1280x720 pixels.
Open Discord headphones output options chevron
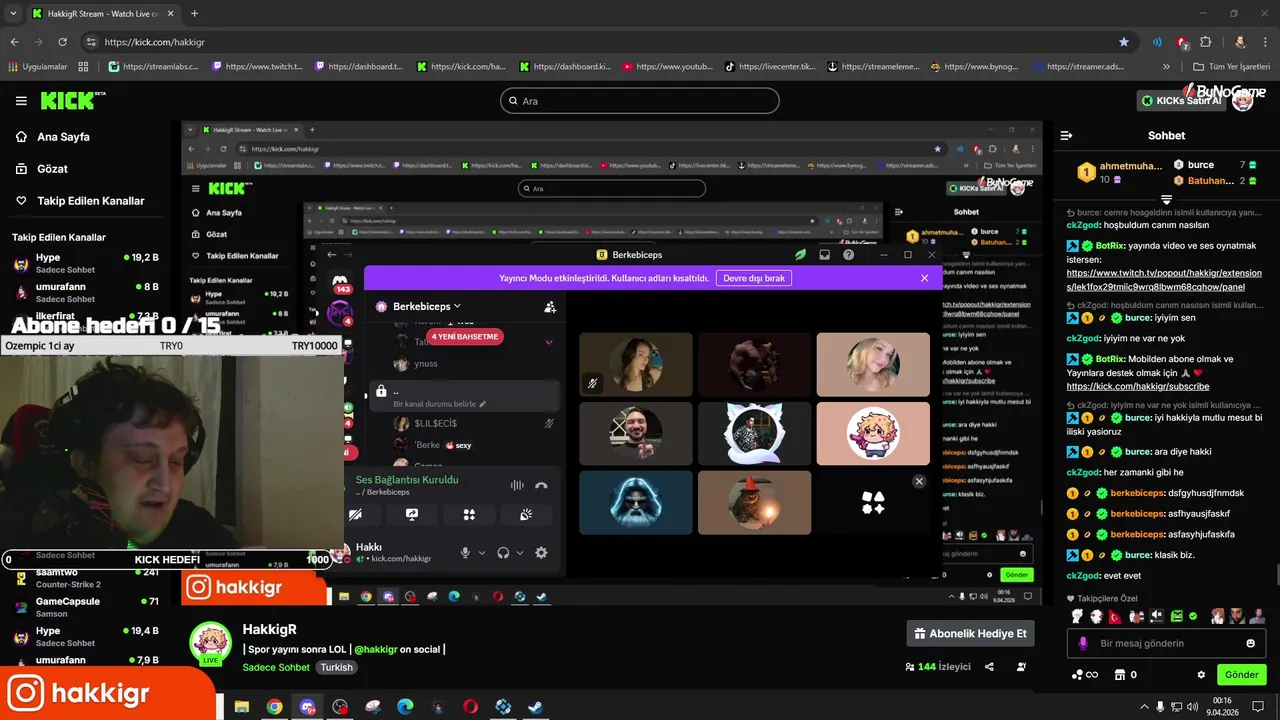point(520,553)
